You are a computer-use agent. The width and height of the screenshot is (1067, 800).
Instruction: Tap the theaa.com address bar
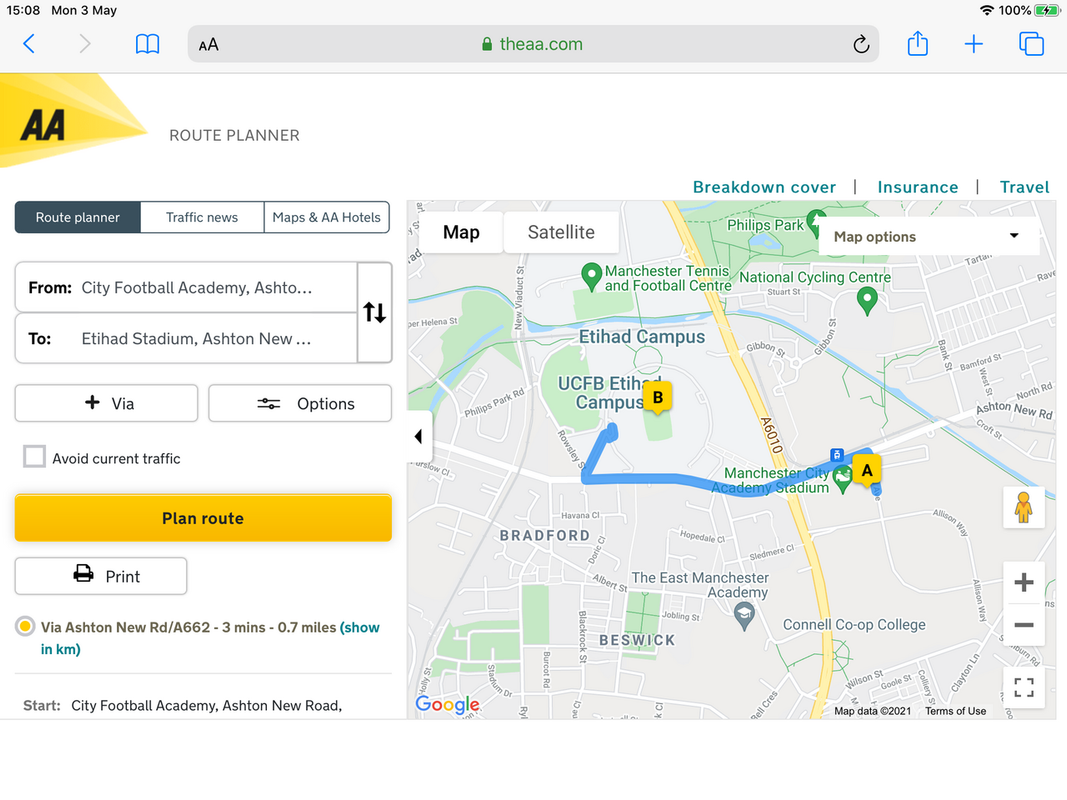click(533, 44)
